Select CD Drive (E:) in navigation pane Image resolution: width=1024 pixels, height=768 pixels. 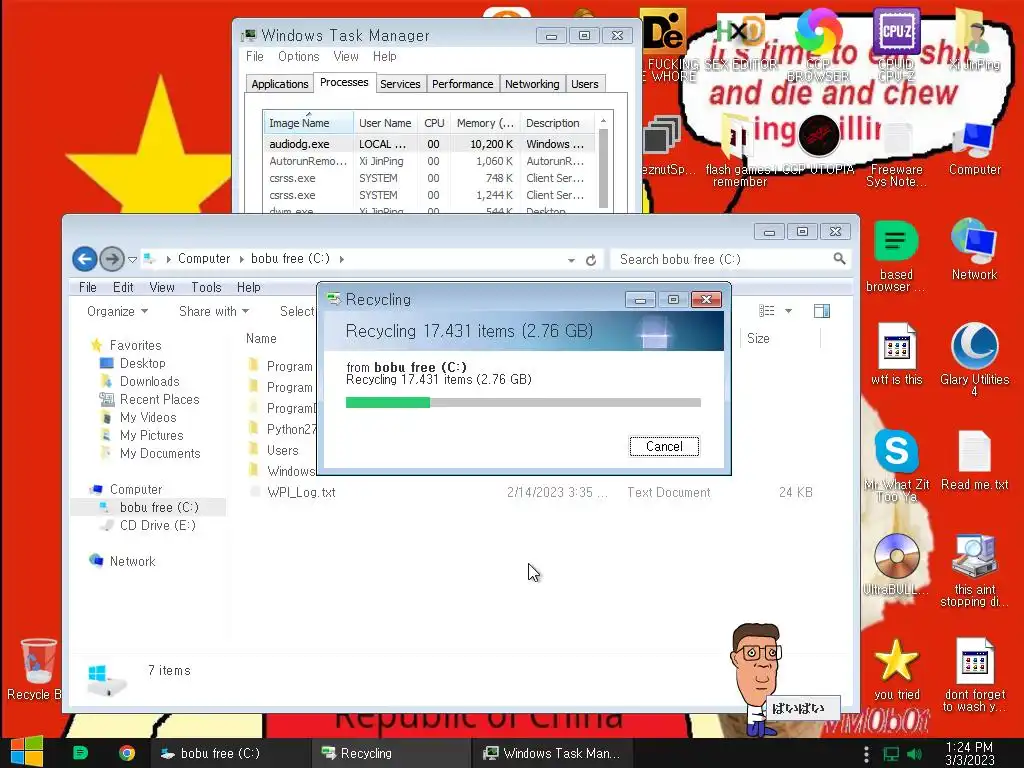click(157, 525)
